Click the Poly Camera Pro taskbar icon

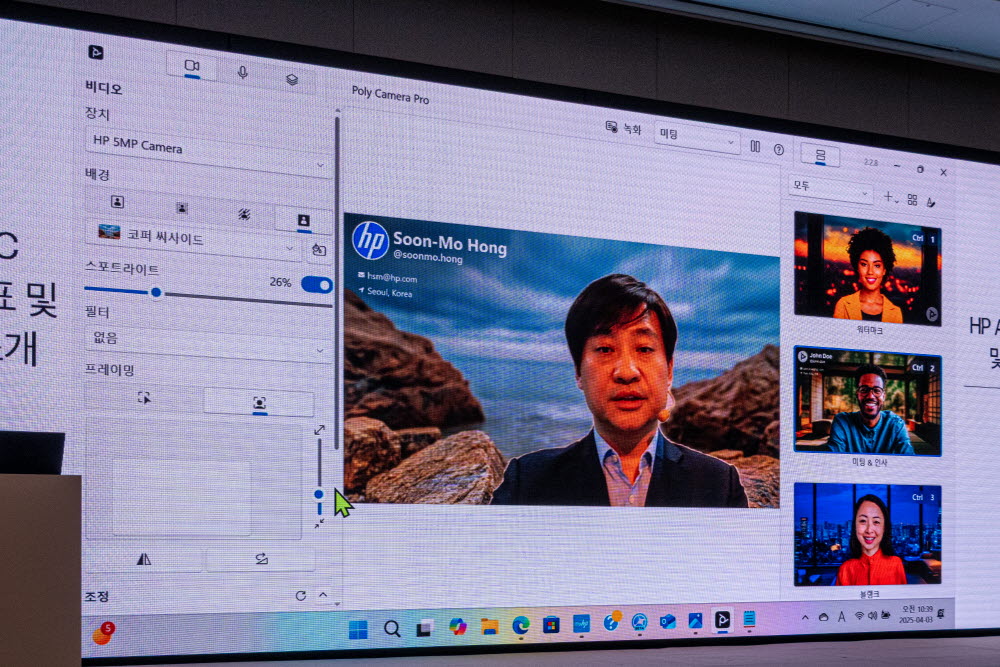722,619
